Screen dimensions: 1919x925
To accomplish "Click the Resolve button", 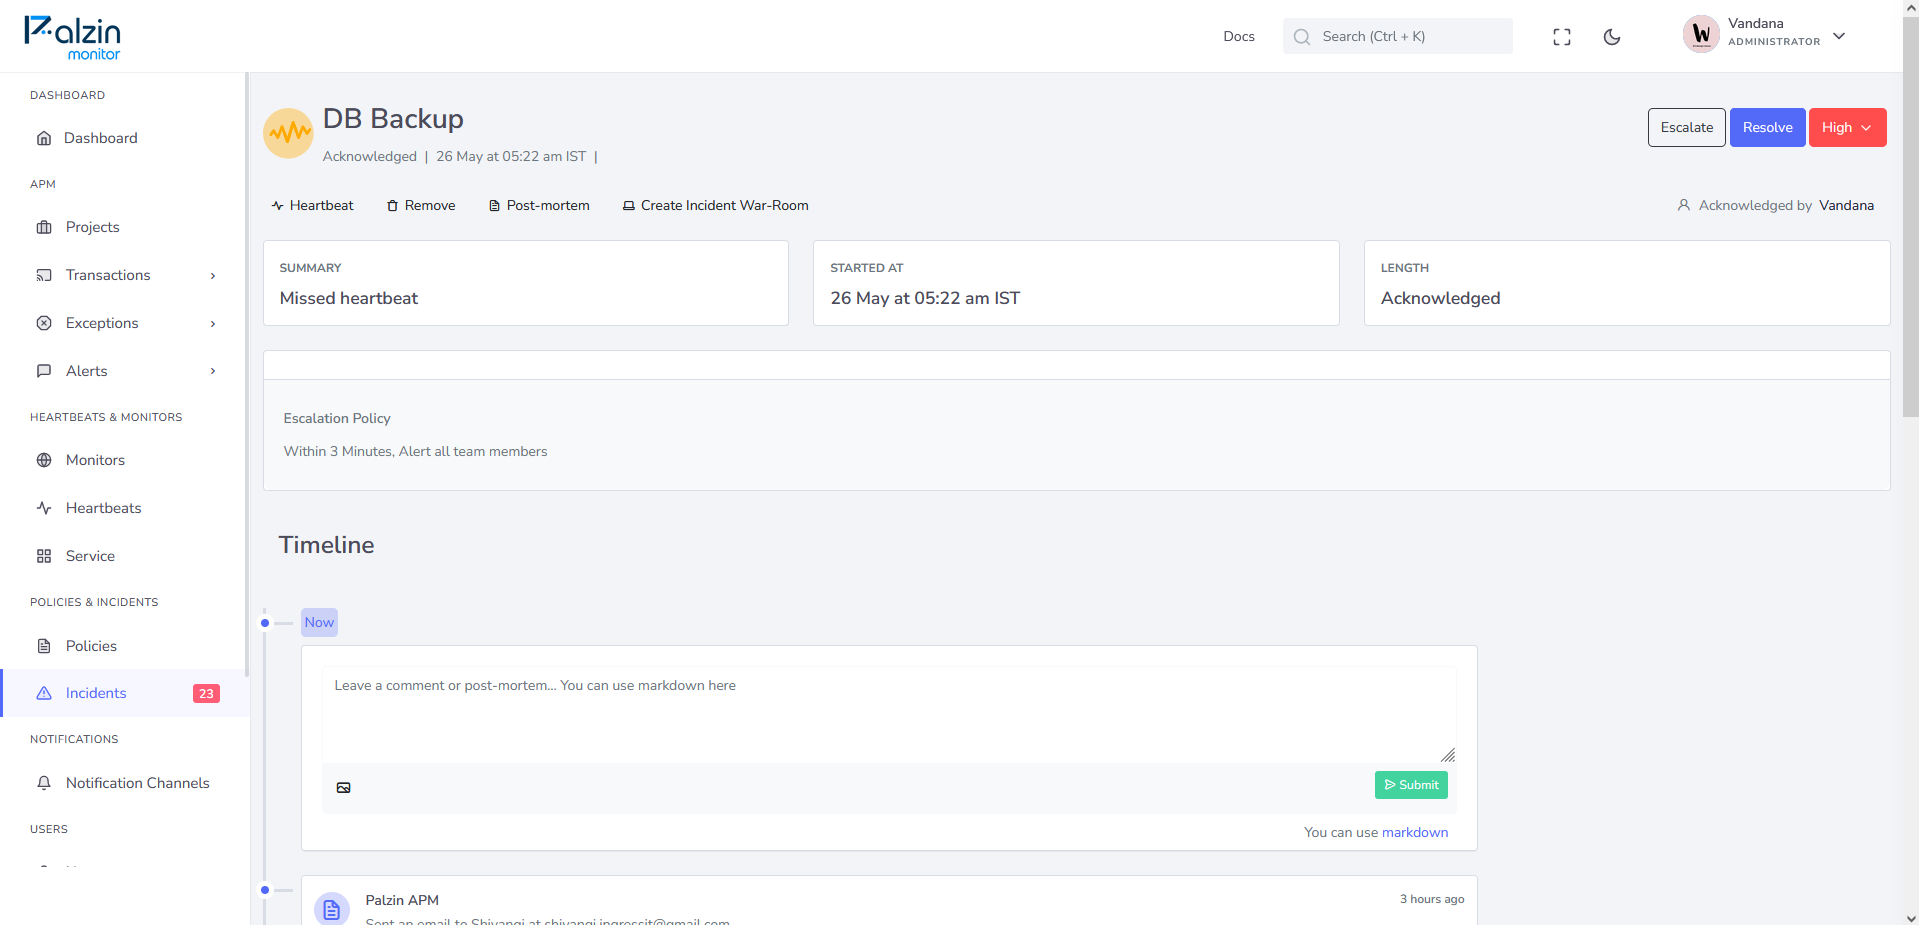I will [1767, 127].
